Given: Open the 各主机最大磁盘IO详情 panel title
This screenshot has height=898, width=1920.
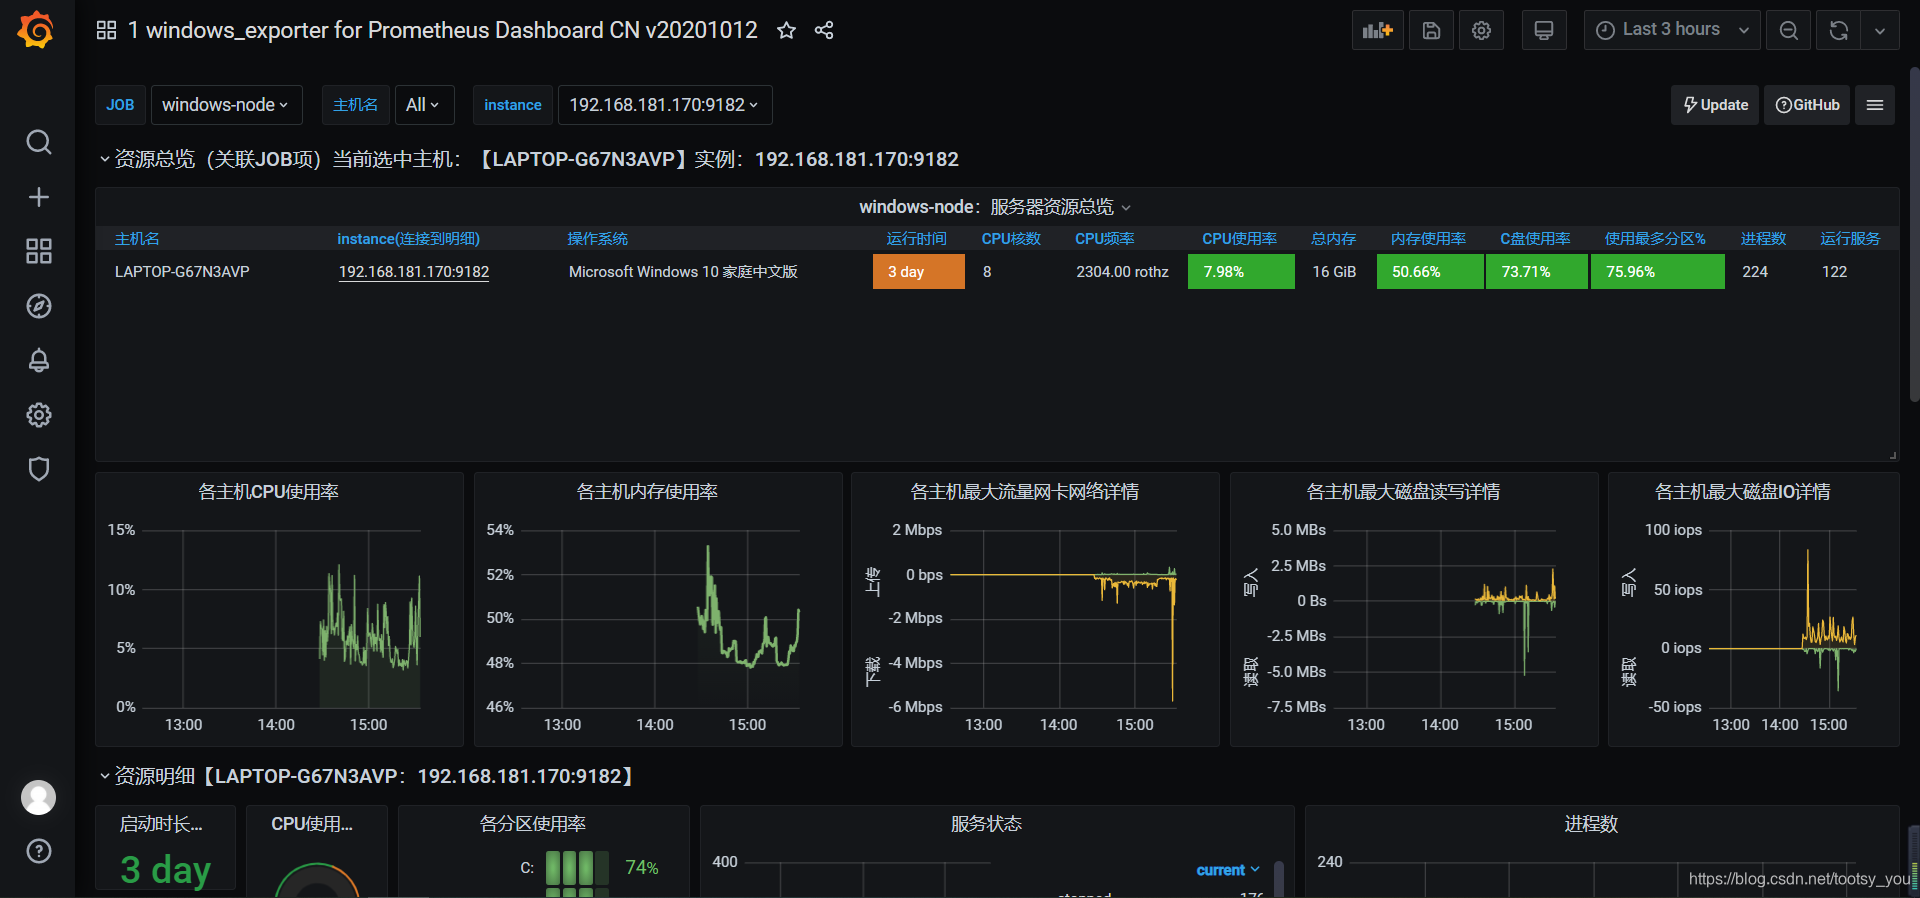Looking at the screenshot, I should 1743,492.
